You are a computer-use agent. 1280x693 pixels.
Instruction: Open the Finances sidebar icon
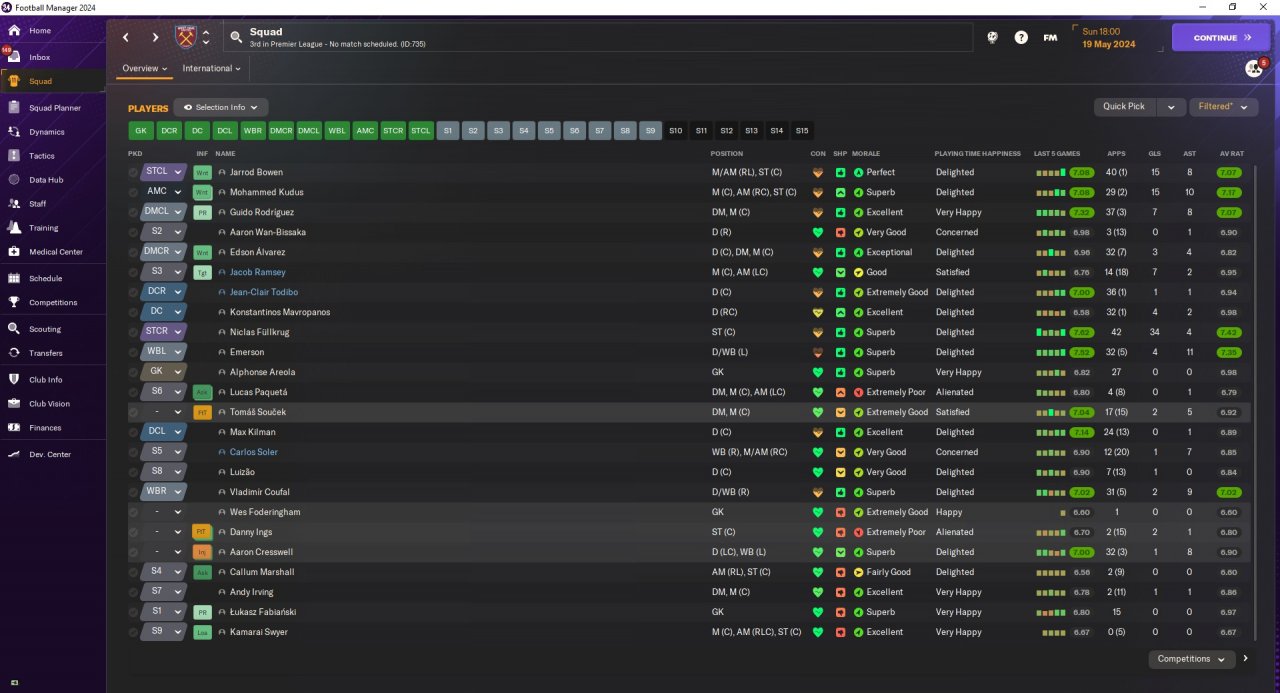tap(14, 427)
